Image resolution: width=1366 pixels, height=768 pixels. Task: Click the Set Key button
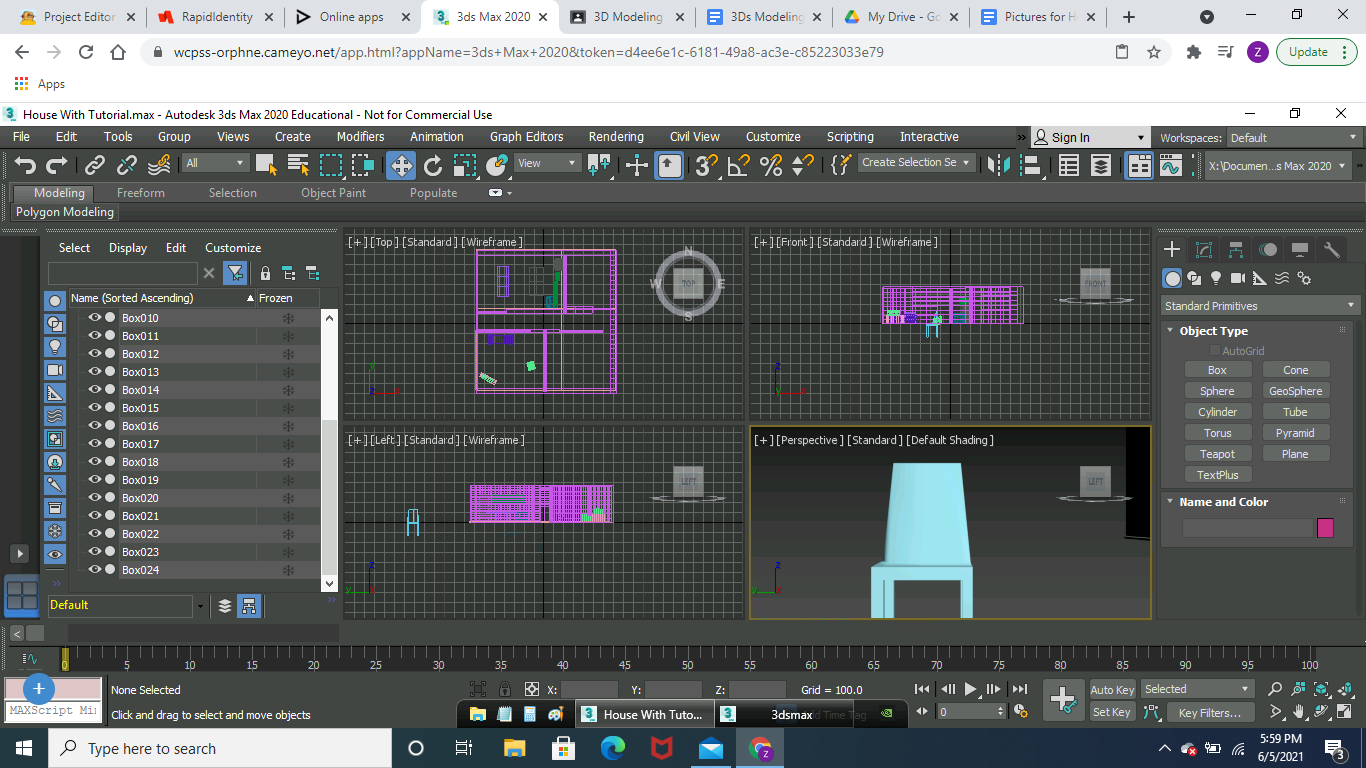pyautogui.click(x=1112, y=713)
